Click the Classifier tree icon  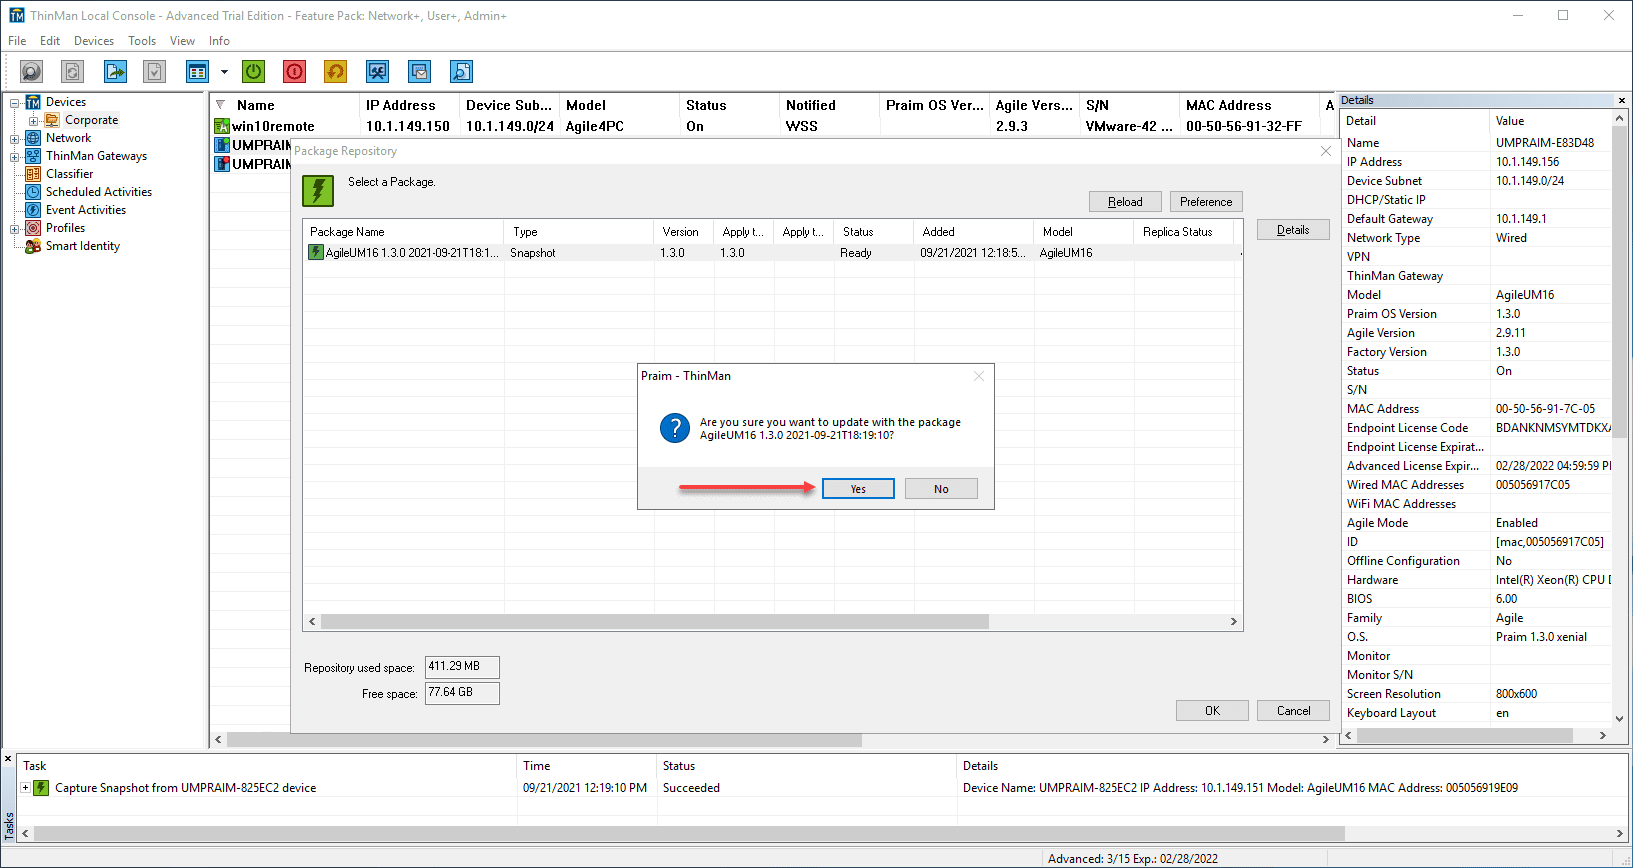(33, 174)
